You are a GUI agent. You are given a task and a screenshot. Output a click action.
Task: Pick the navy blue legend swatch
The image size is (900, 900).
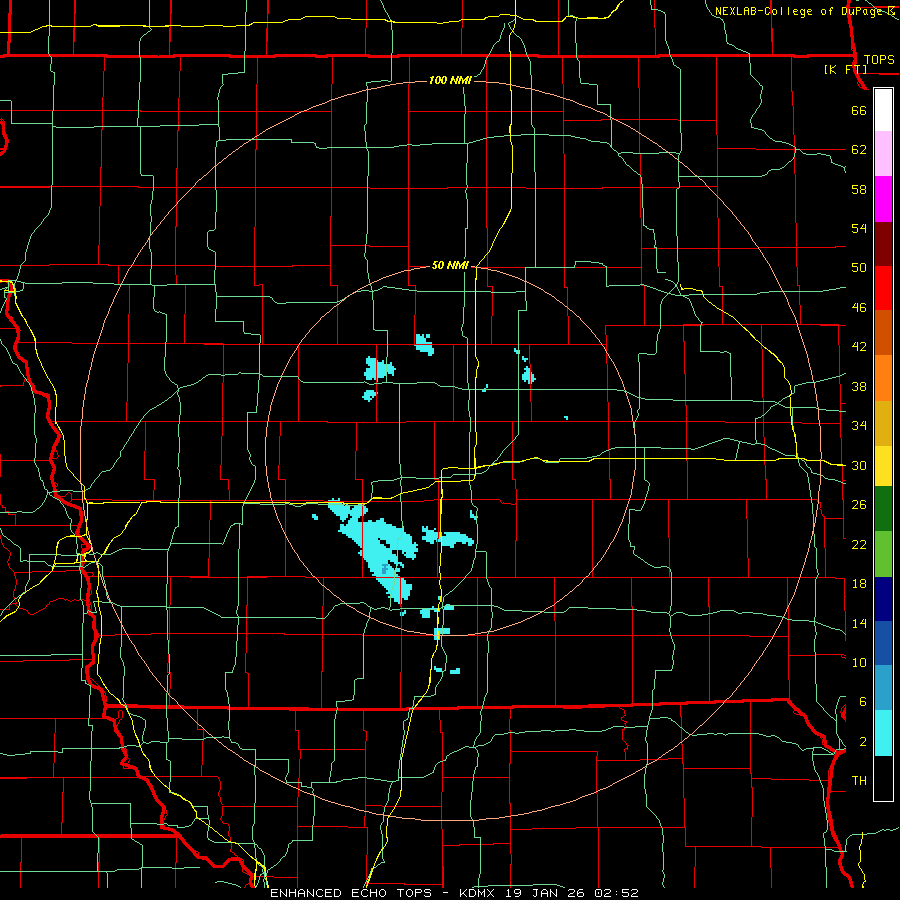click(883, 599)
